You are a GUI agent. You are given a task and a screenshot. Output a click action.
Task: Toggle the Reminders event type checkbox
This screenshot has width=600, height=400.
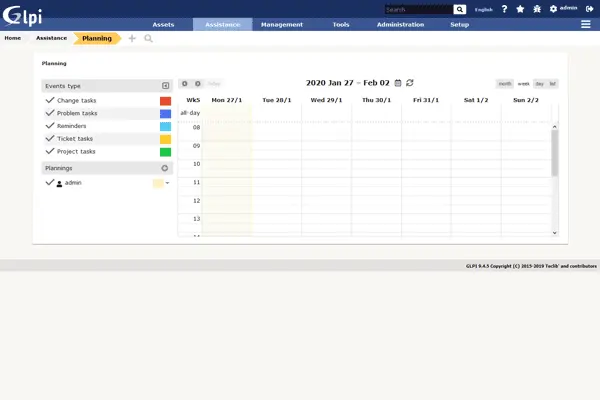[x=50, y=126]
